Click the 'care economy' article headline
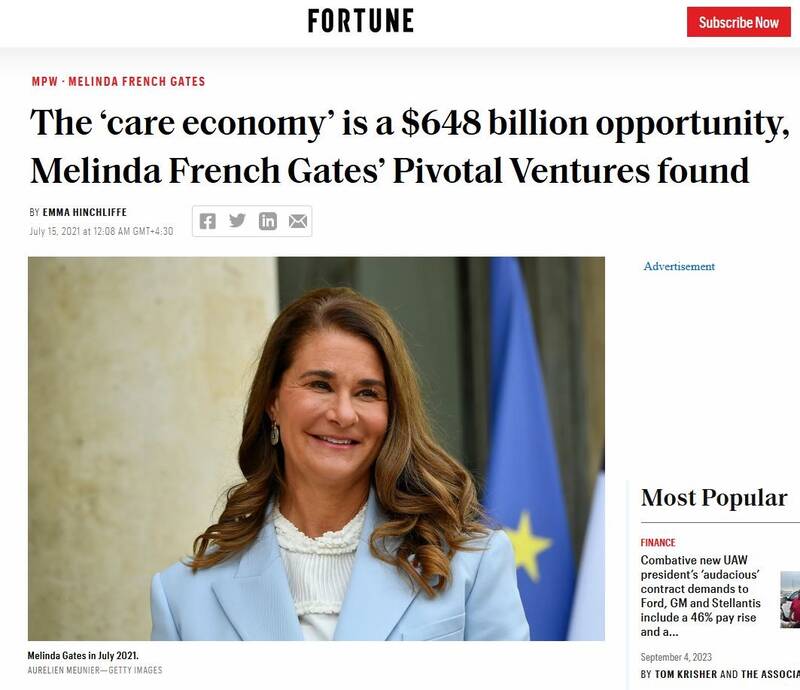The image size is (800, 690). 390,146
